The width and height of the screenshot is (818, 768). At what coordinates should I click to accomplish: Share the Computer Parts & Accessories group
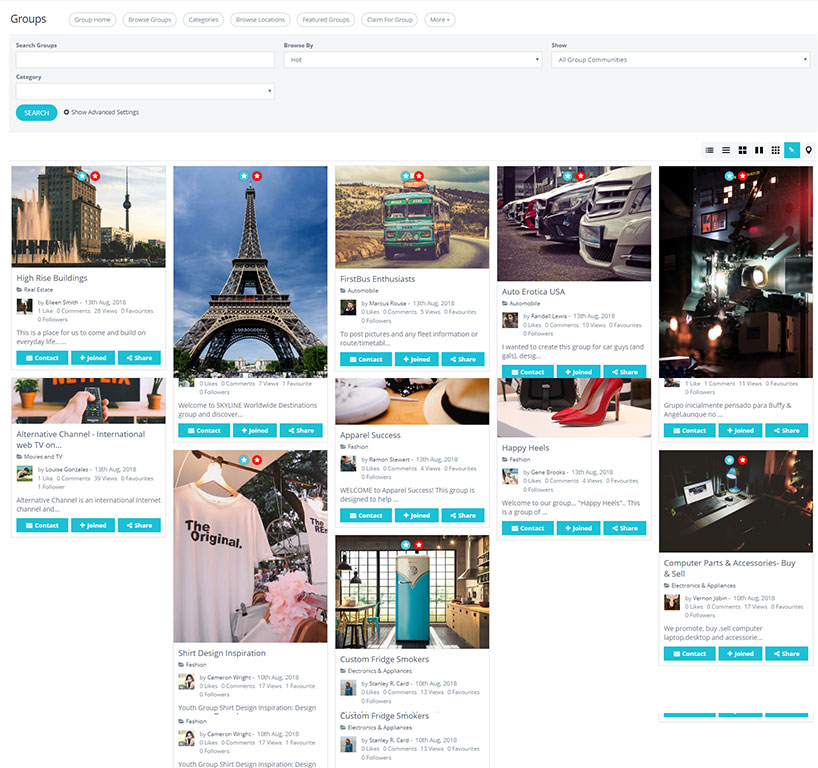point(787,654)
